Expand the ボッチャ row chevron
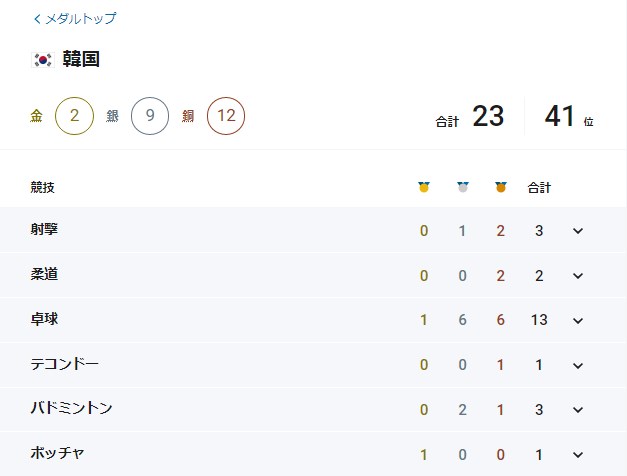Viewport: 627px width, 476px height. [x=578, y=455]
